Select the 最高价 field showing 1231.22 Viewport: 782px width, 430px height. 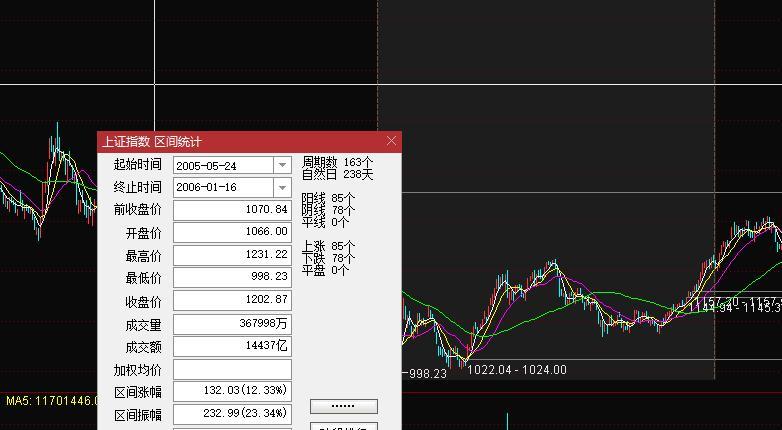(232, 256)
